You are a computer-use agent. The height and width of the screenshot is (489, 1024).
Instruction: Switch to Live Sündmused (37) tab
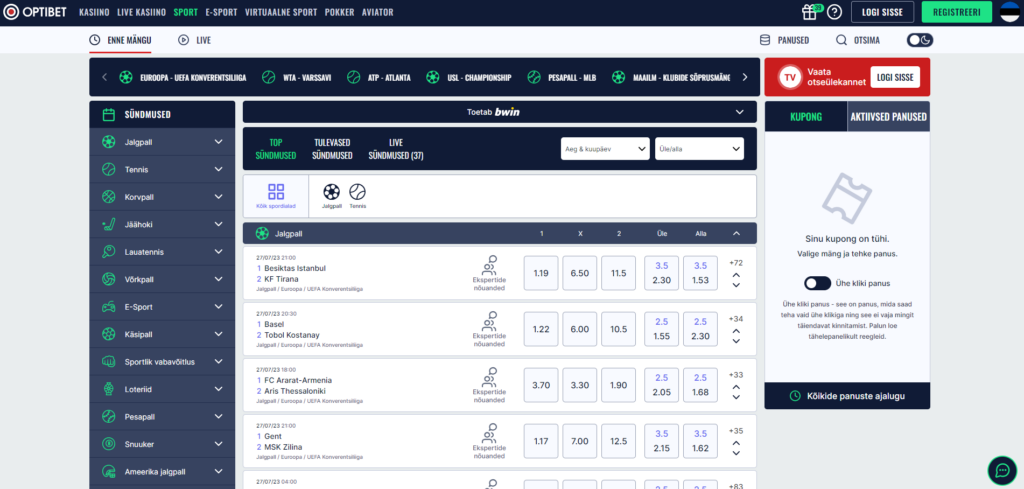(396, 149)
